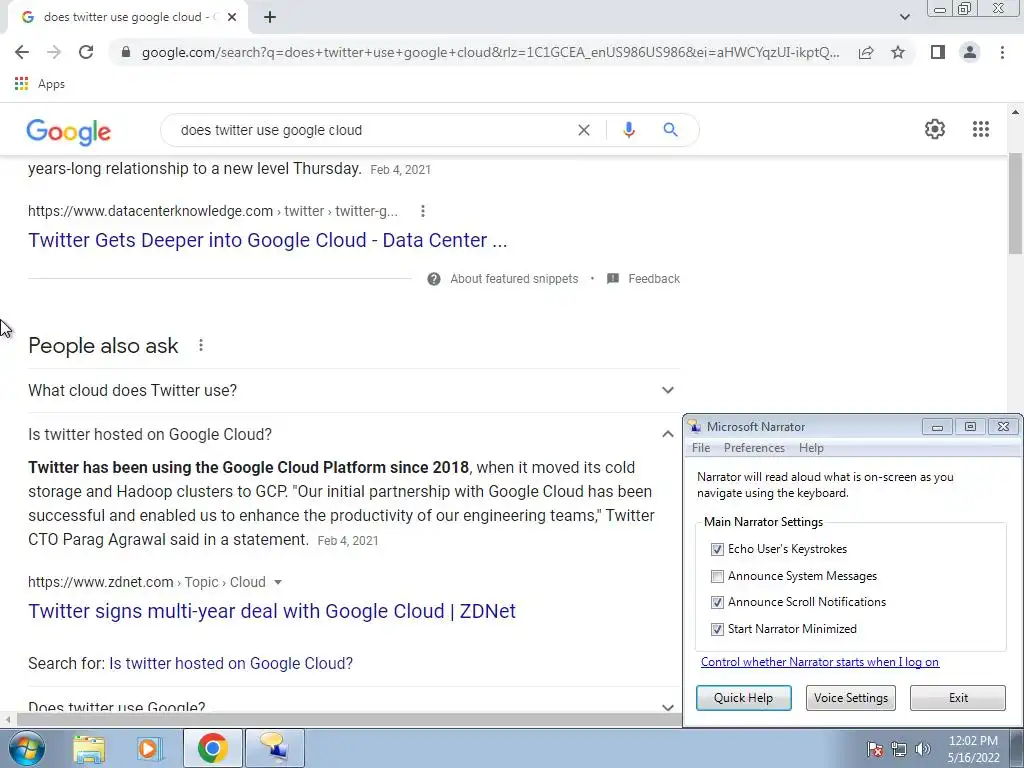Clear the search query with the X
This screenshot has height=768, width=1024.
(584, 130)
